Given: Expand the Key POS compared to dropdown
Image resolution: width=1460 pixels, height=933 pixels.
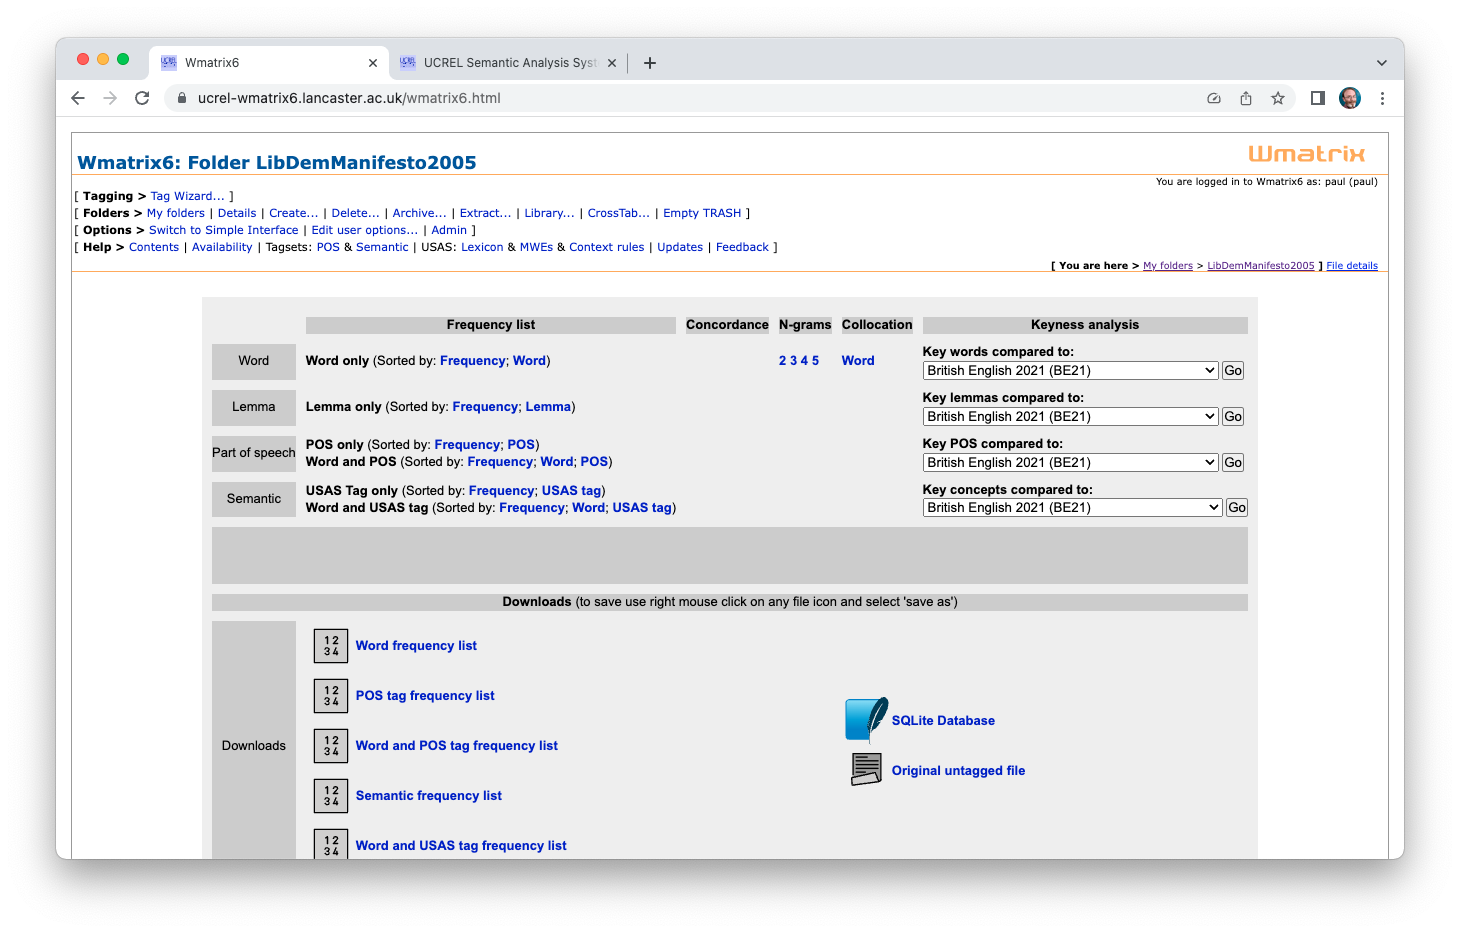Looking at the screenshot, I should click(x=1070, y=463).
